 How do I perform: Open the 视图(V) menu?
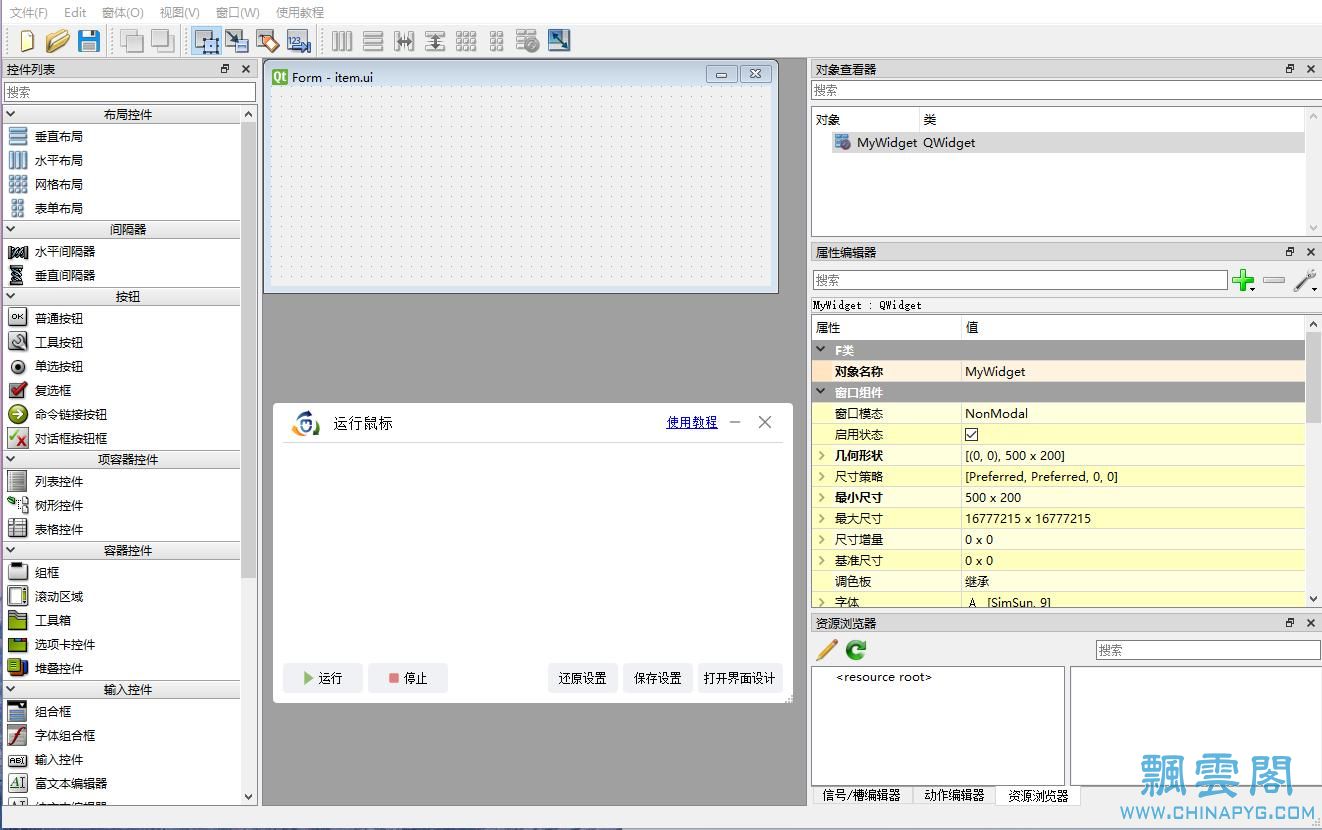coord(180,12)
